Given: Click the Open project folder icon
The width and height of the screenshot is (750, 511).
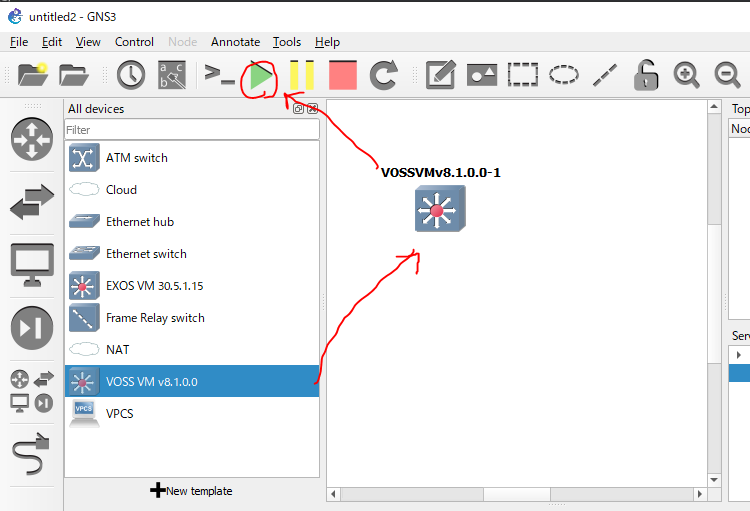Looking at the screenshot, I should [74, 75].
